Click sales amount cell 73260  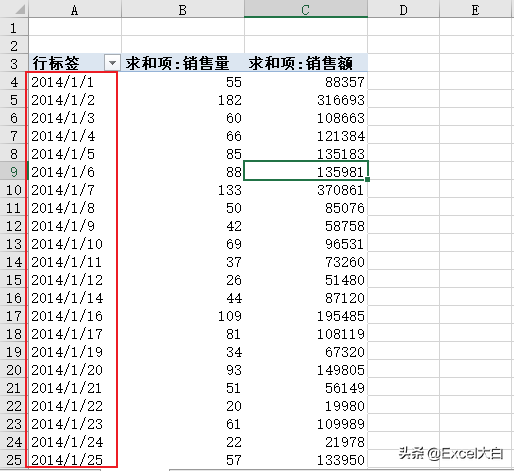point(306,262)
